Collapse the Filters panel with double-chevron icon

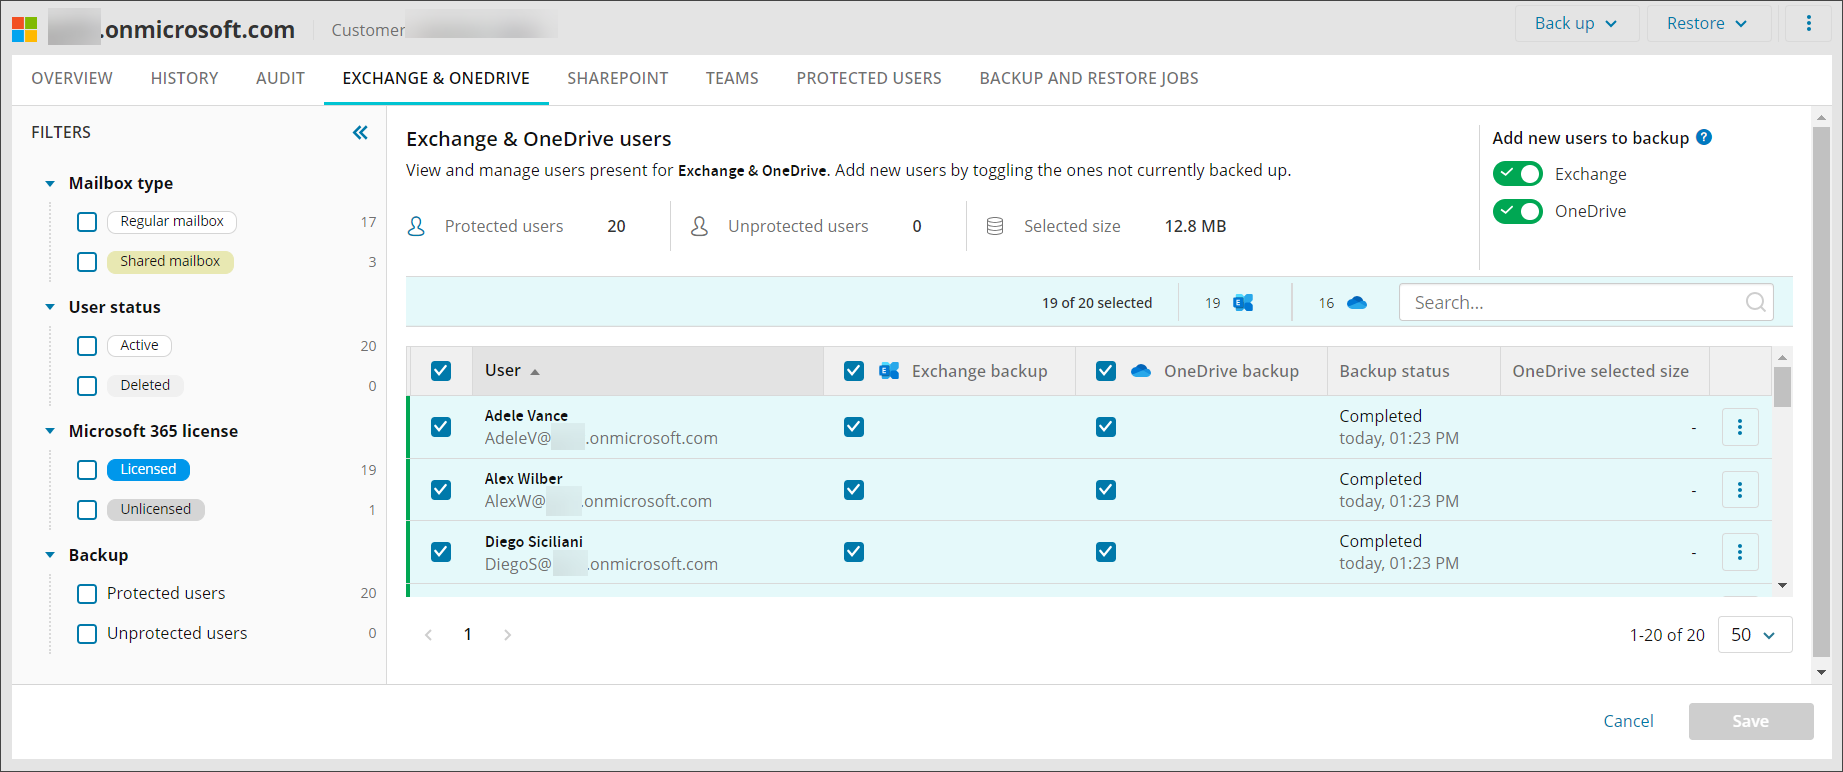point(360,133)
